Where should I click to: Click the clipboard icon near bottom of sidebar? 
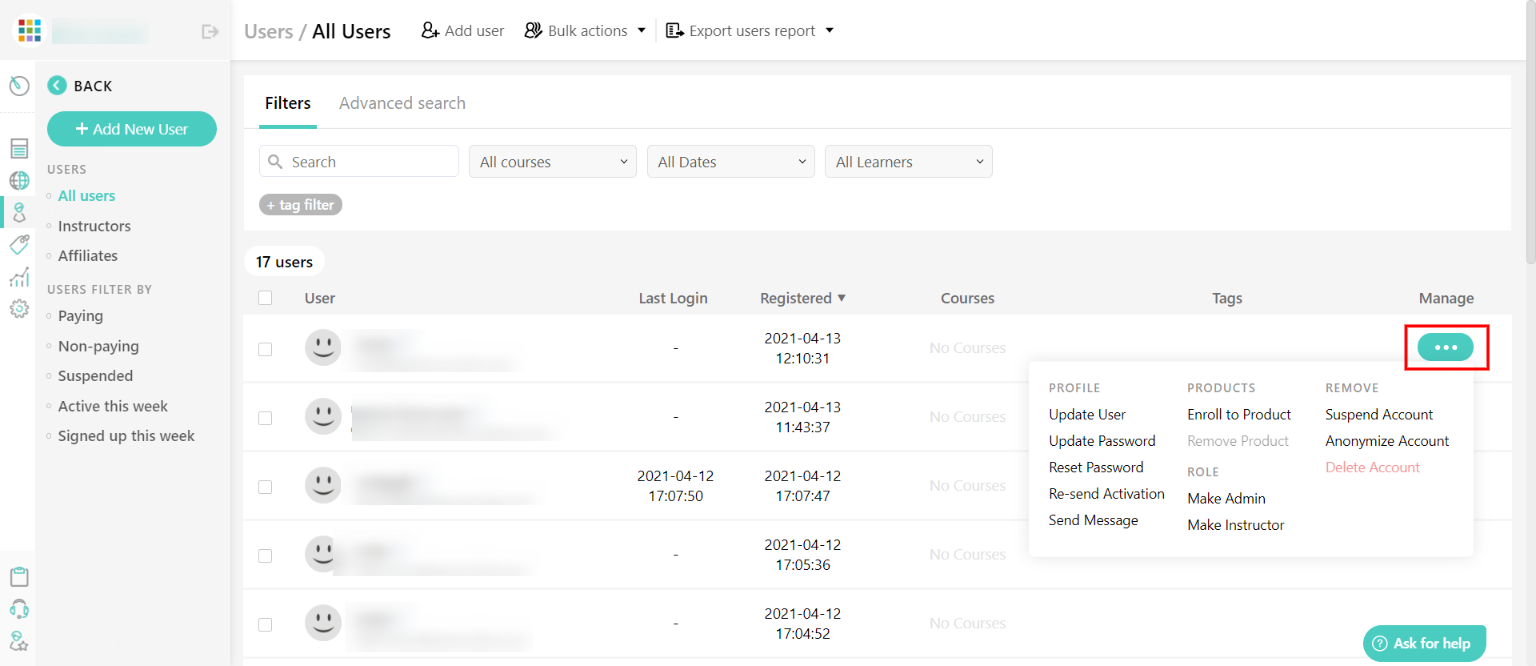click(18, 576)
